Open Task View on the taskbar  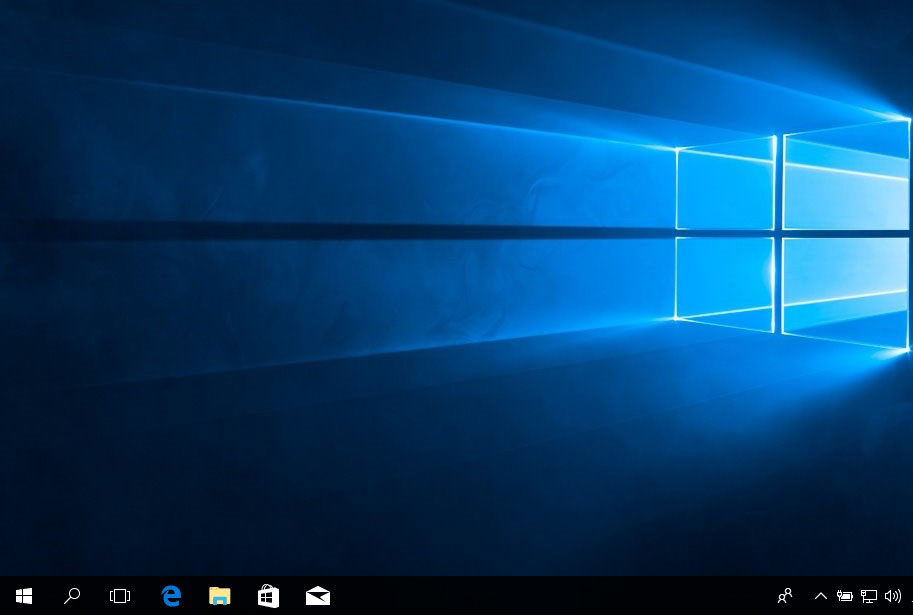click(120, 596)
